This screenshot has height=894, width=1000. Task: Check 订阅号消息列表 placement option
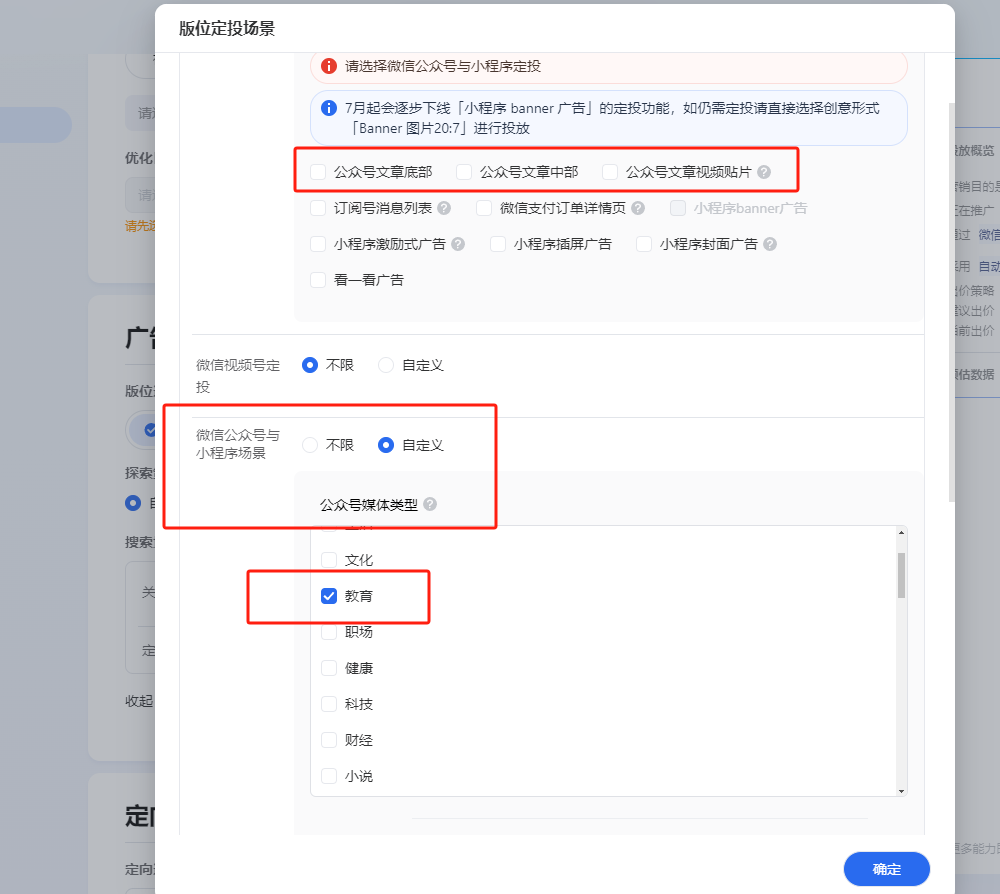[x=318, y=208]
